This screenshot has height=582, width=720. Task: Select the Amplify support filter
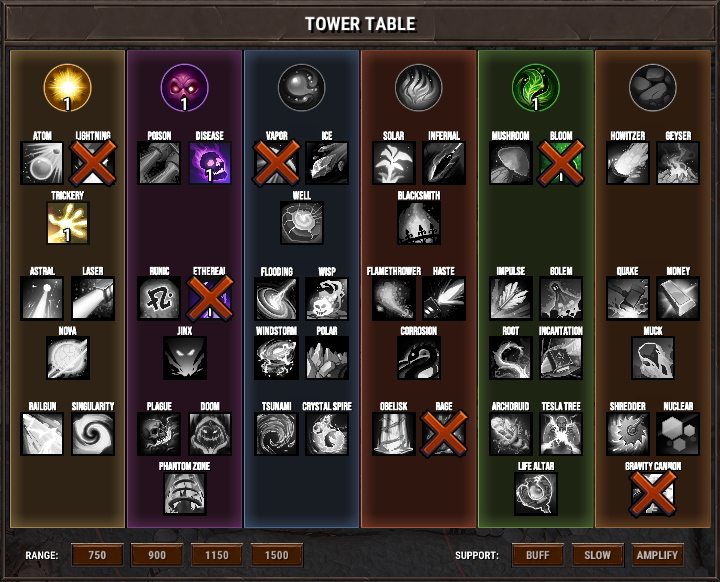coord(658,555)
